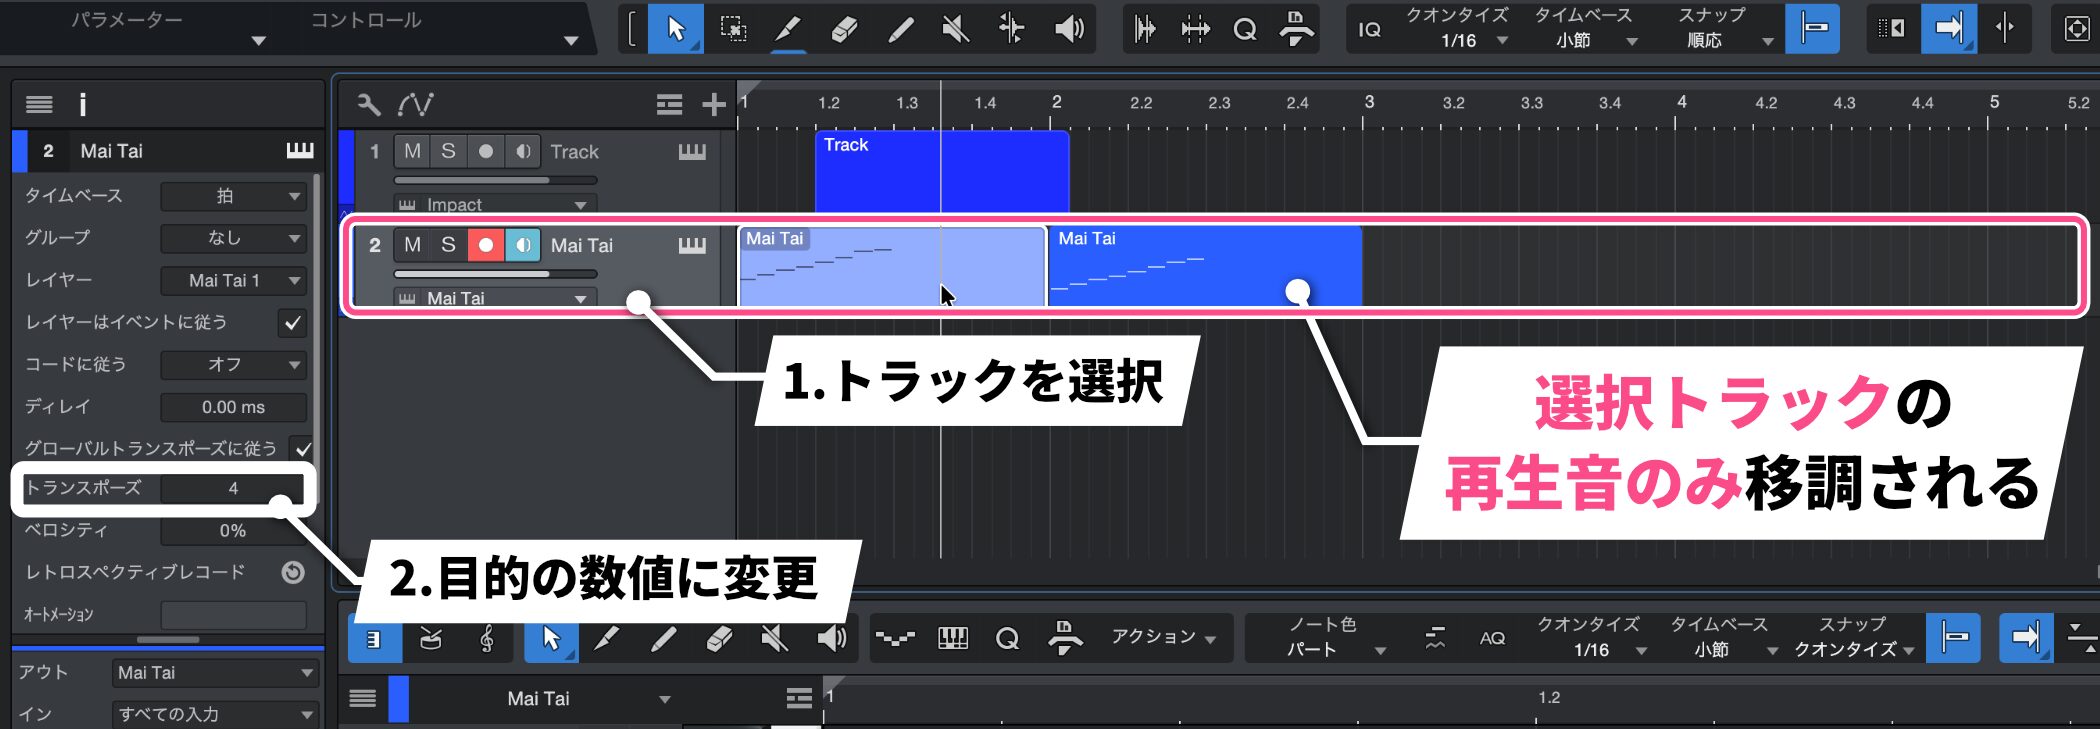Toggle 'グローバルトランスポーズに従う' checkbox

click(302, 449)
